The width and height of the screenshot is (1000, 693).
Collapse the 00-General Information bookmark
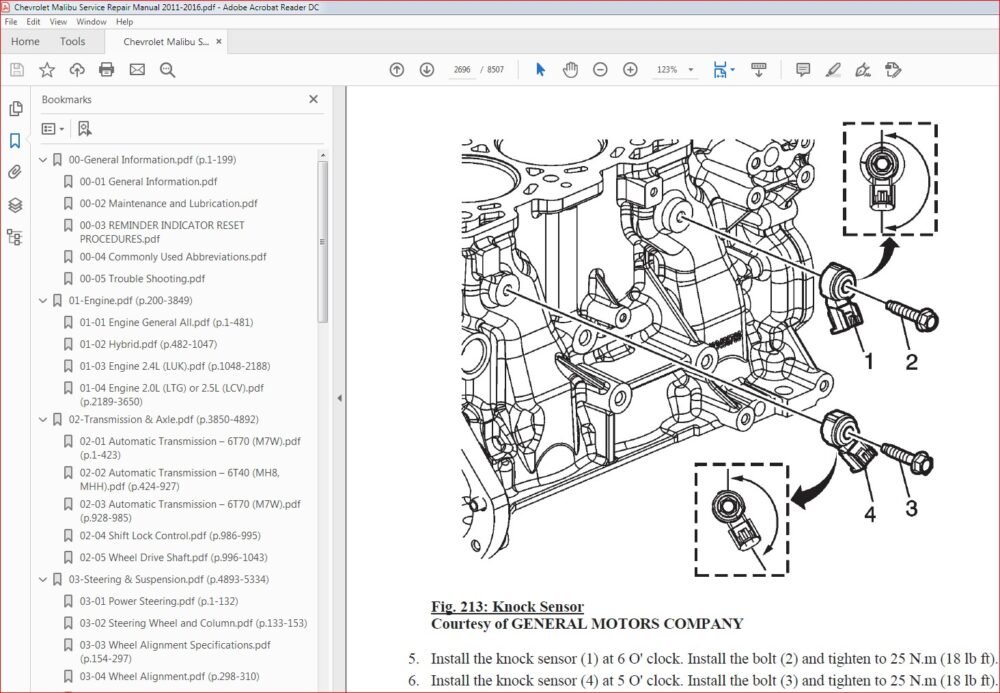click(43, 159)
